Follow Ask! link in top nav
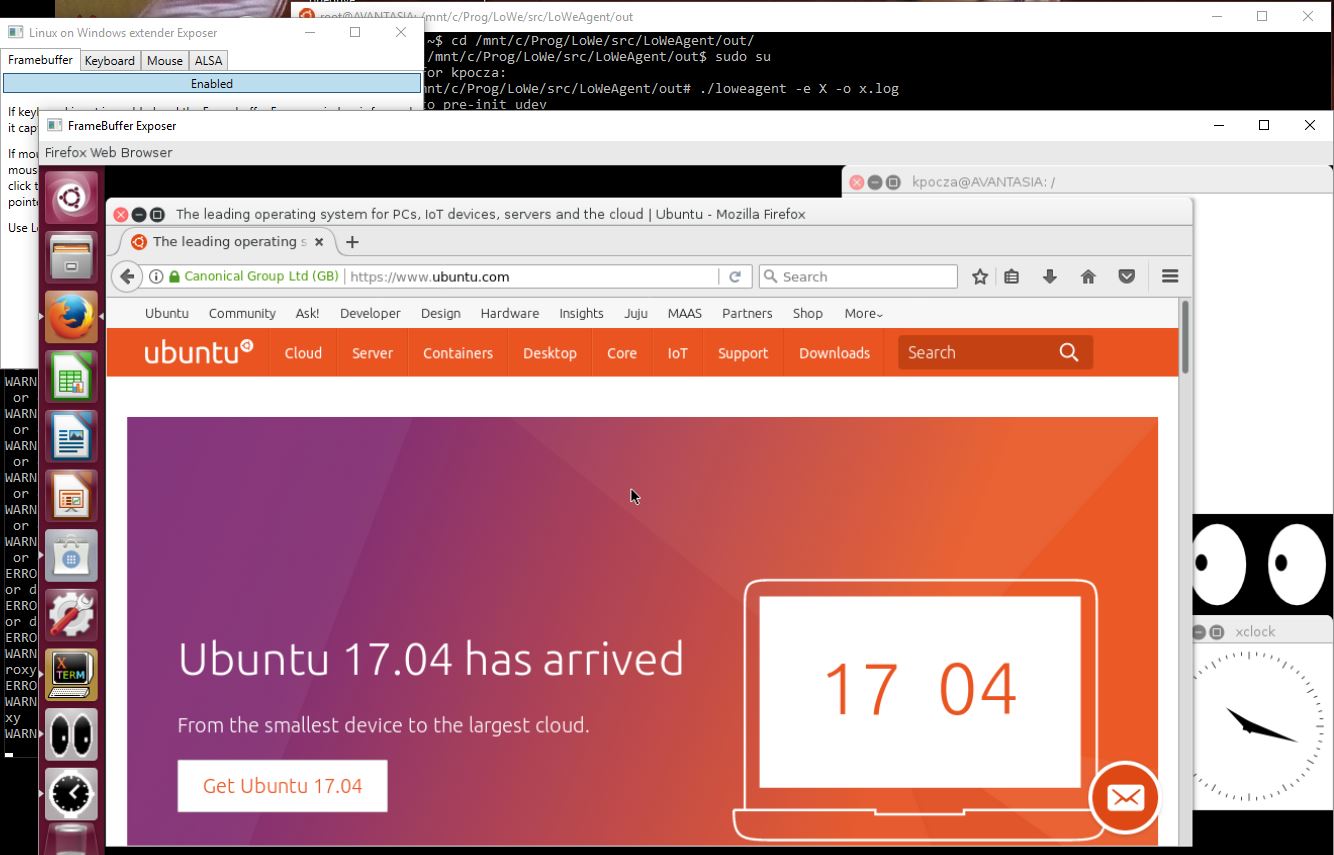Screen dimensions: 1334x855 coord(308,313)
